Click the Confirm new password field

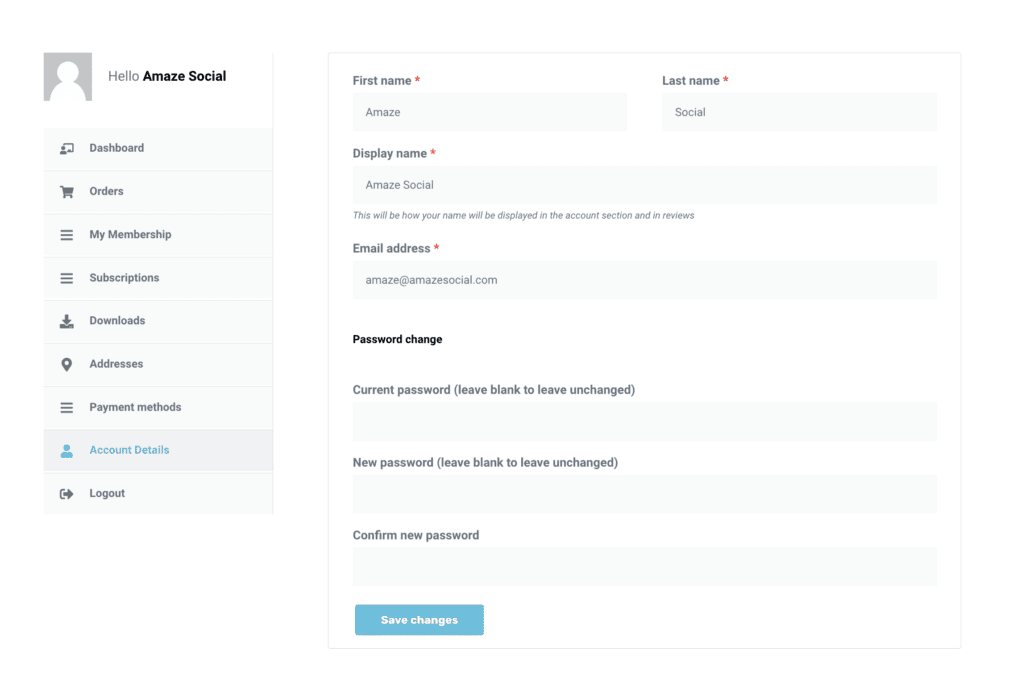tap(645, 567)
